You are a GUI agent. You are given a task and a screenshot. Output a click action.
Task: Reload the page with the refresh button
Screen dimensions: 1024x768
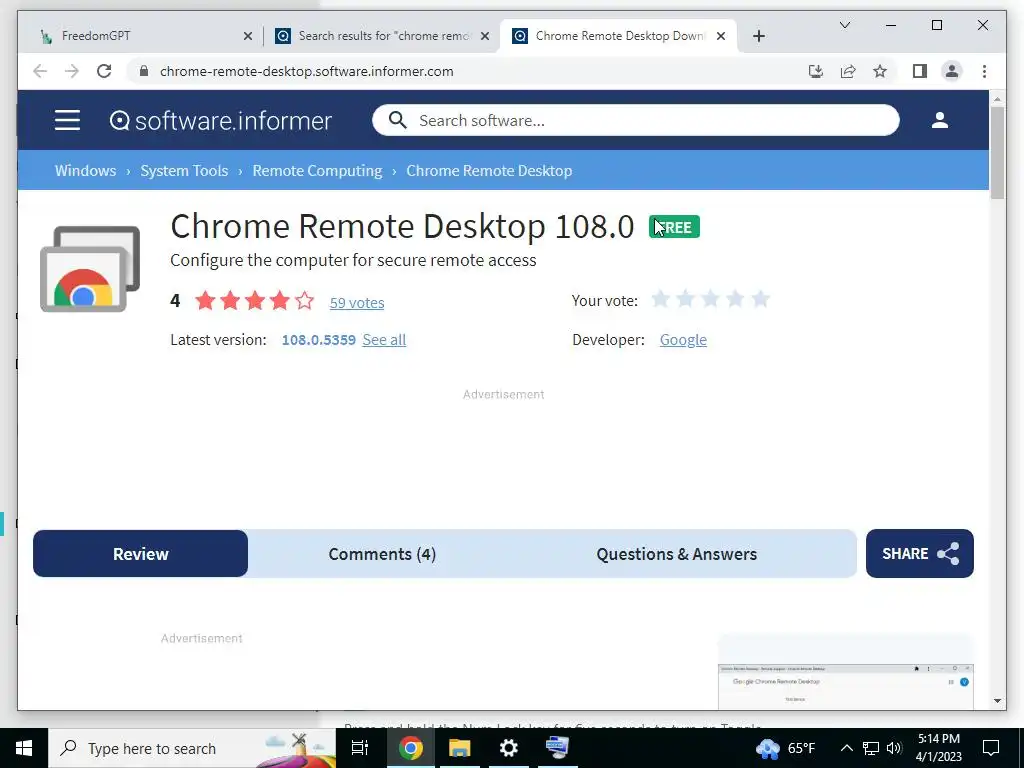tap(104, 71)
